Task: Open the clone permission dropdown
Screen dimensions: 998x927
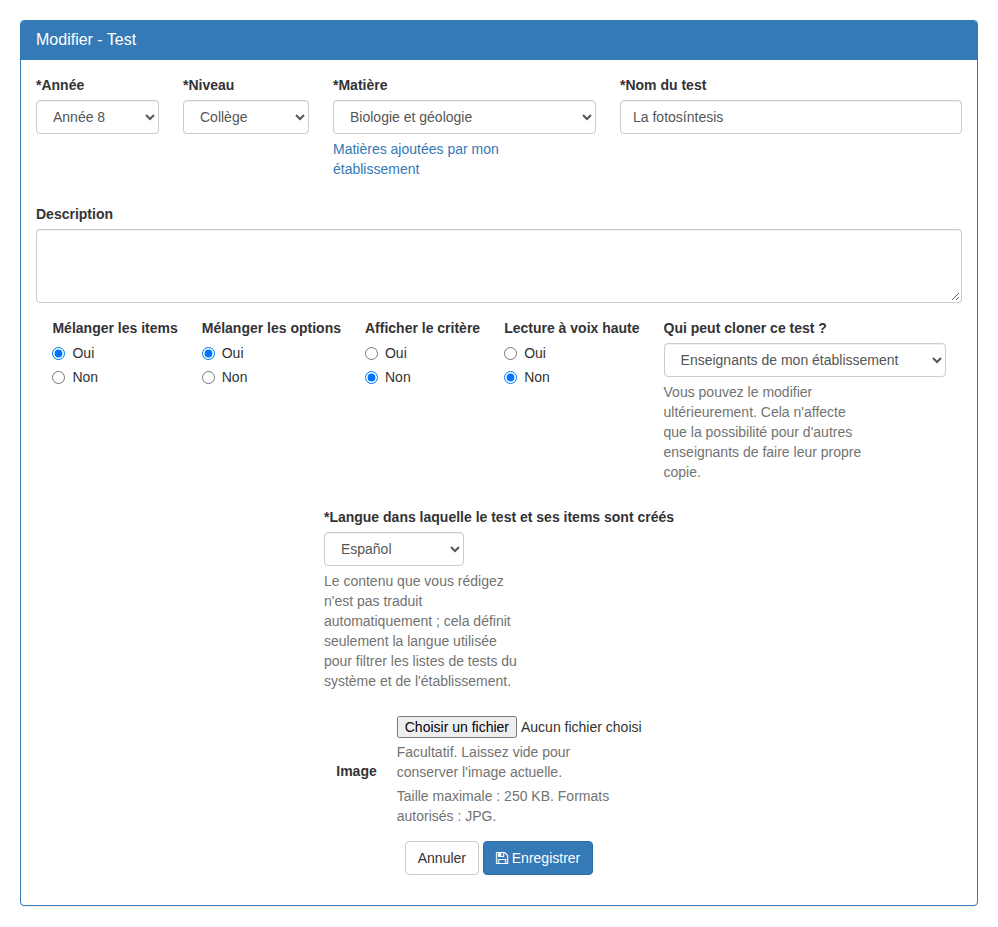Action: (x=805, y=360)
